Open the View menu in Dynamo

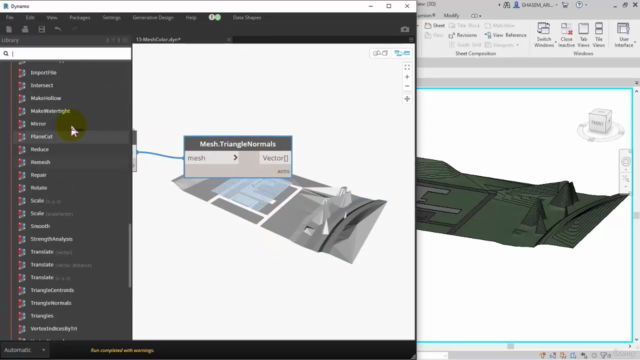52,18
